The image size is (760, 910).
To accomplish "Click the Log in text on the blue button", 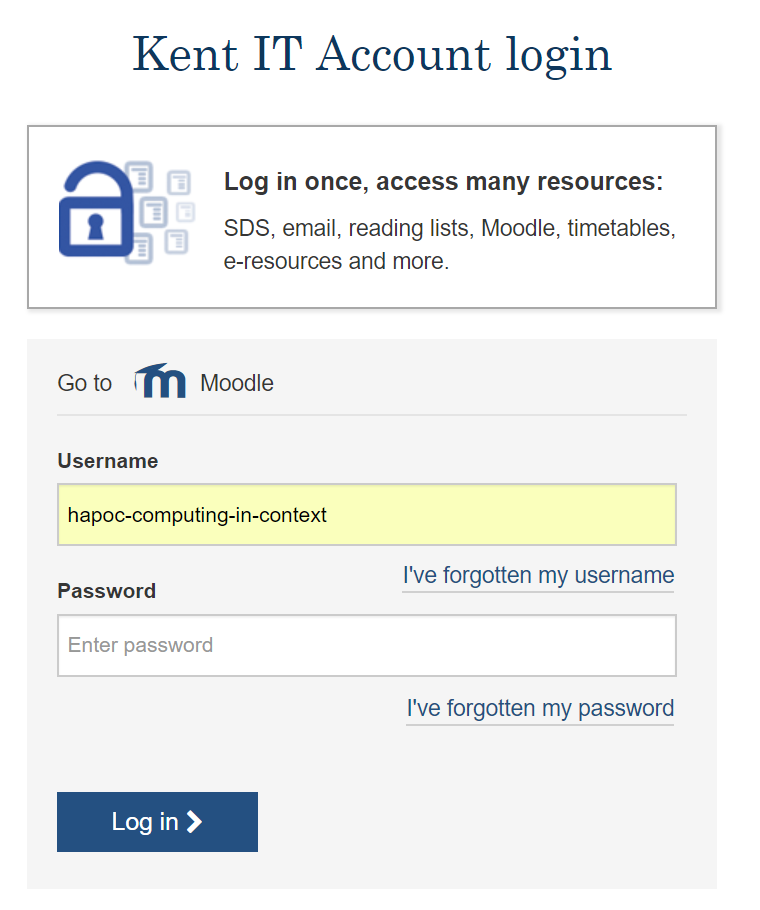I will click(145, 822).
